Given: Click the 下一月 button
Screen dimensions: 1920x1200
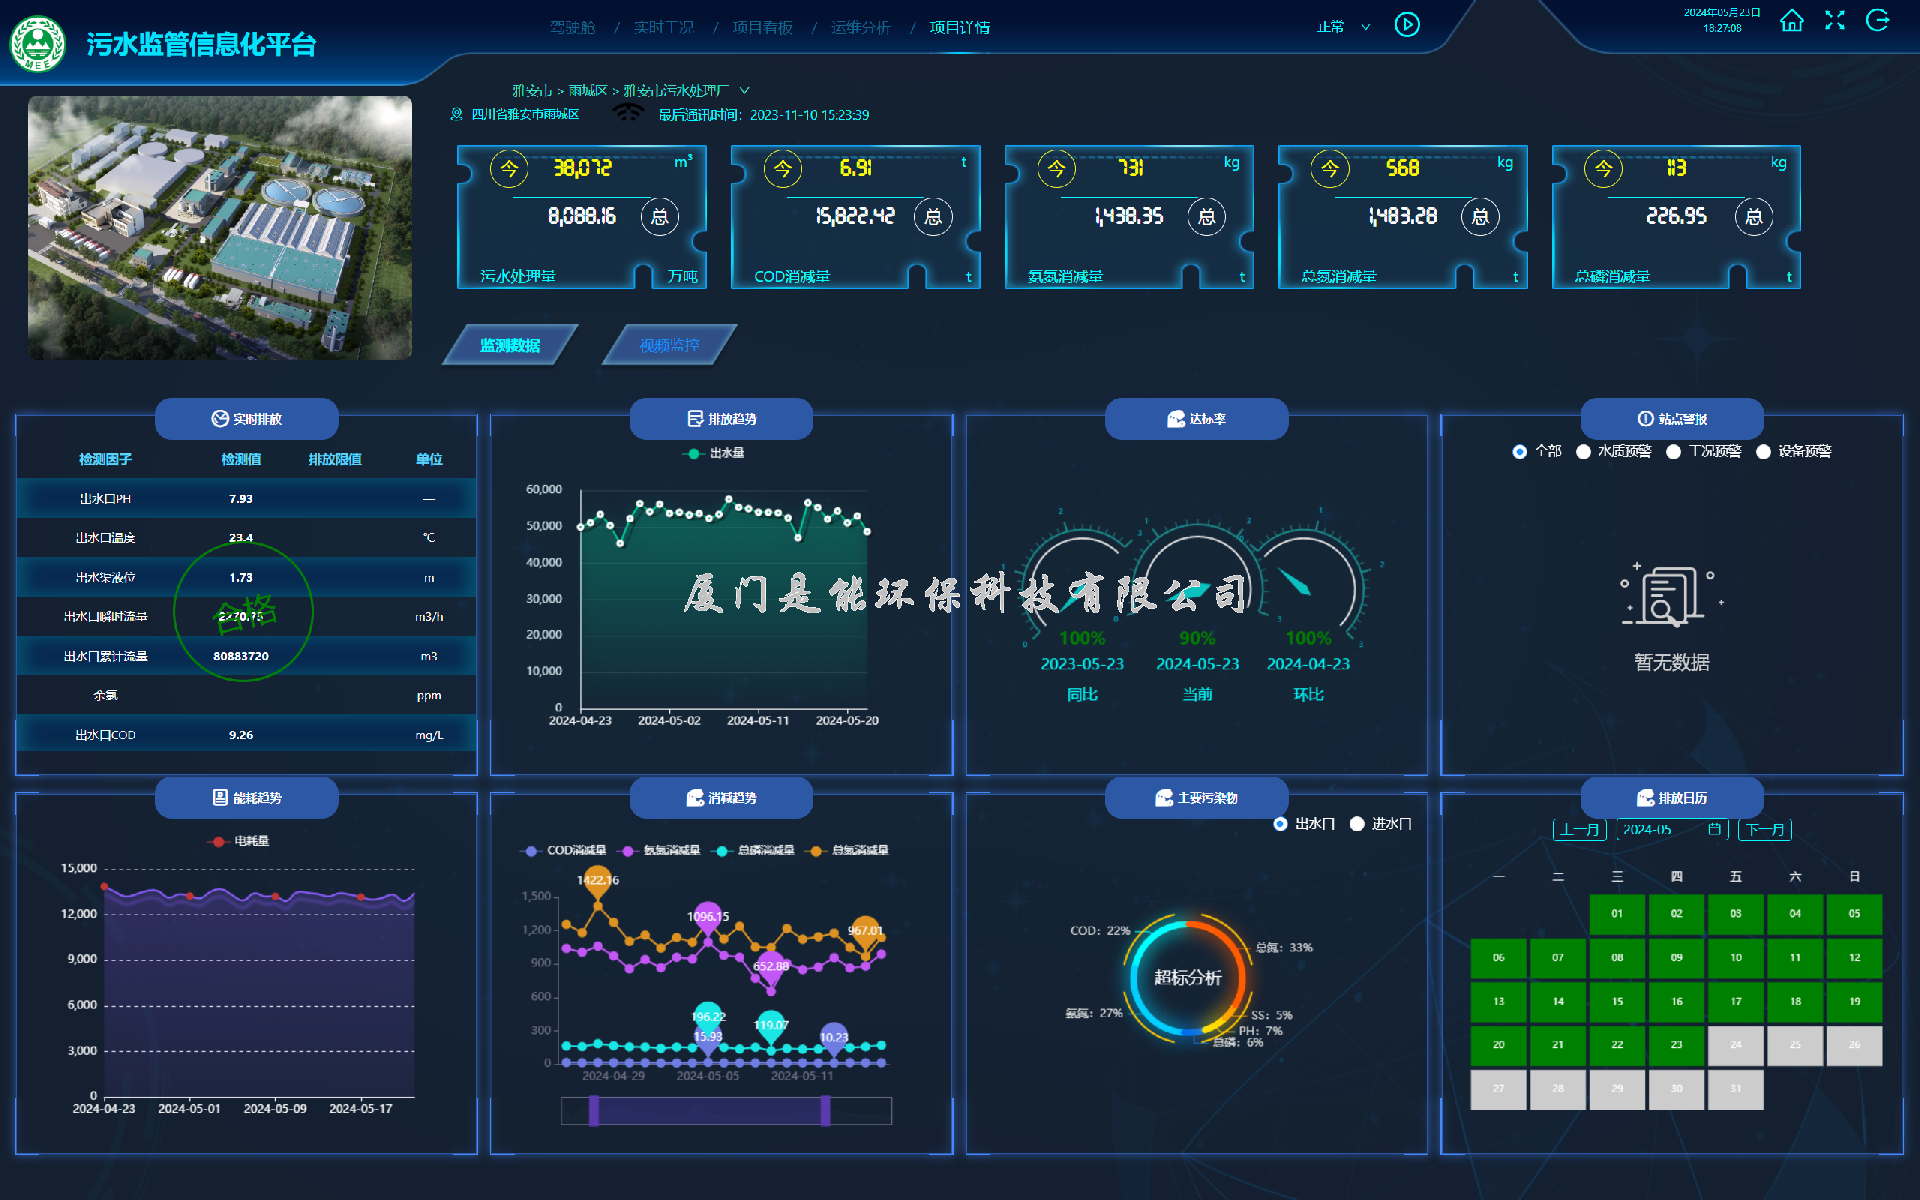Looking at the screenshot, I should pyautogui.click(x=1764, y=829).
